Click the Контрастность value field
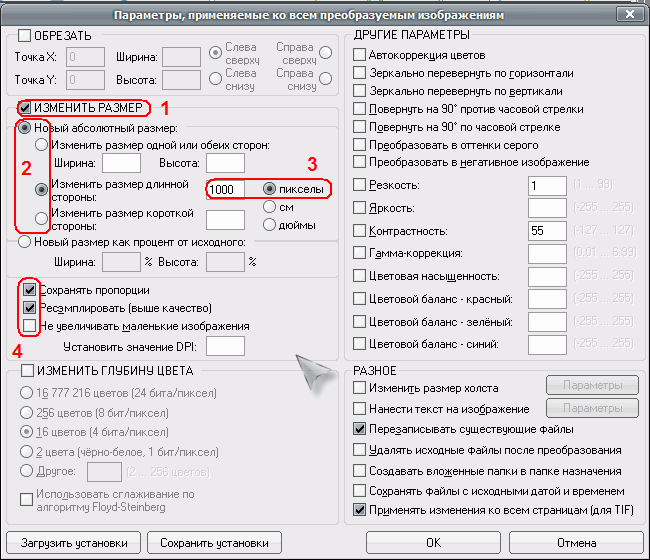The height and width of the screenshot is (560, 650). click(x=548, y=230)
